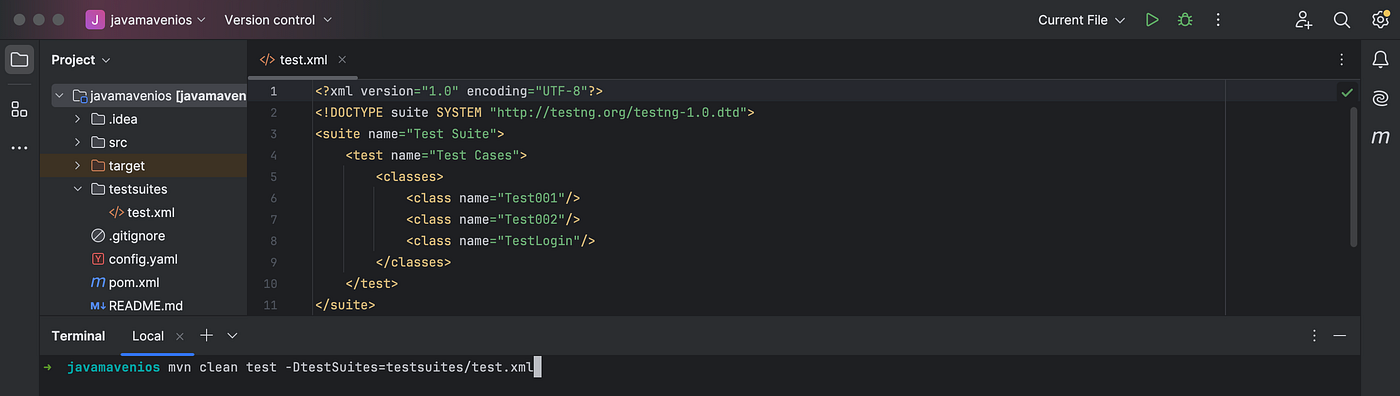Open the Maven tool window icon

coord(1380,137)
